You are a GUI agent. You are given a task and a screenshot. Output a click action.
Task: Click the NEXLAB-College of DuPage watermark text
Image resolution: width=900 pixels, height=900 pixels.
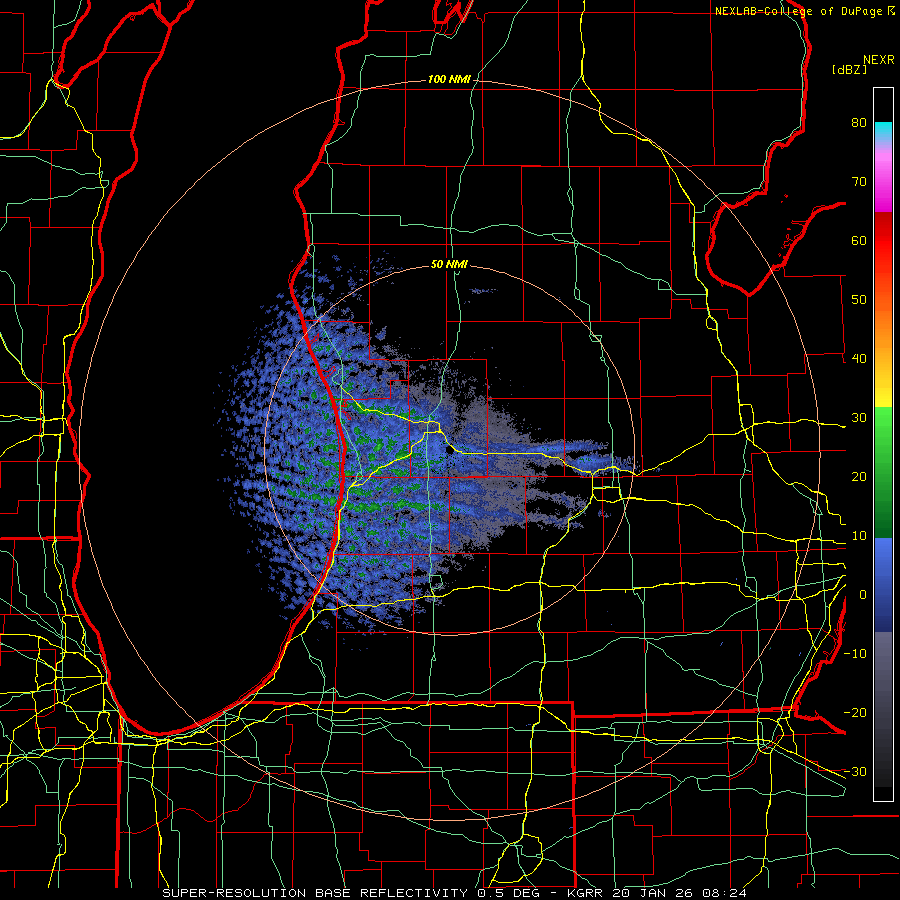[x=798, y=11]
